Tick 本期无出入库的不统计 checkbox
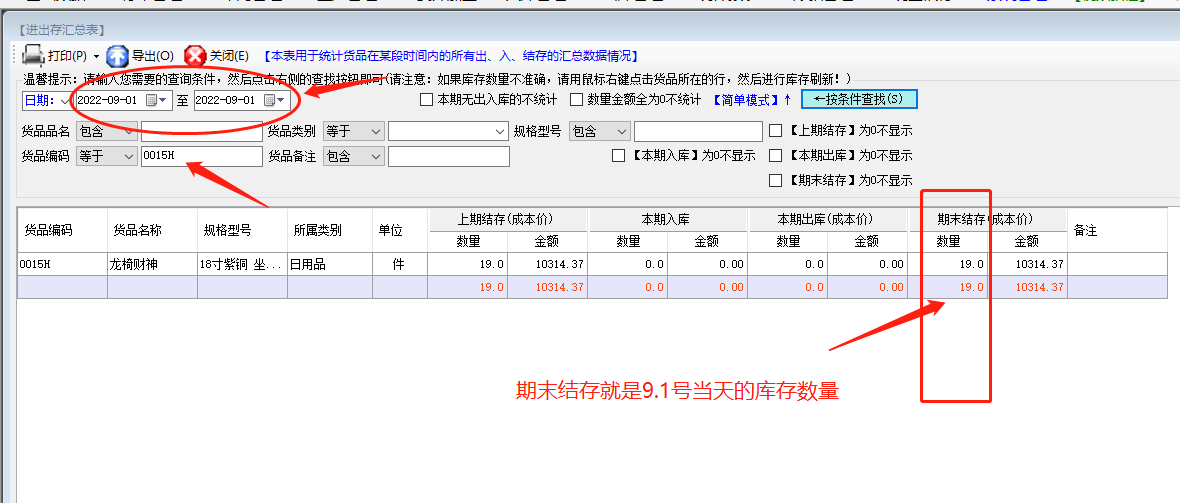The width and height of the screenshot is (1180, 503). (x=427, y=99)
